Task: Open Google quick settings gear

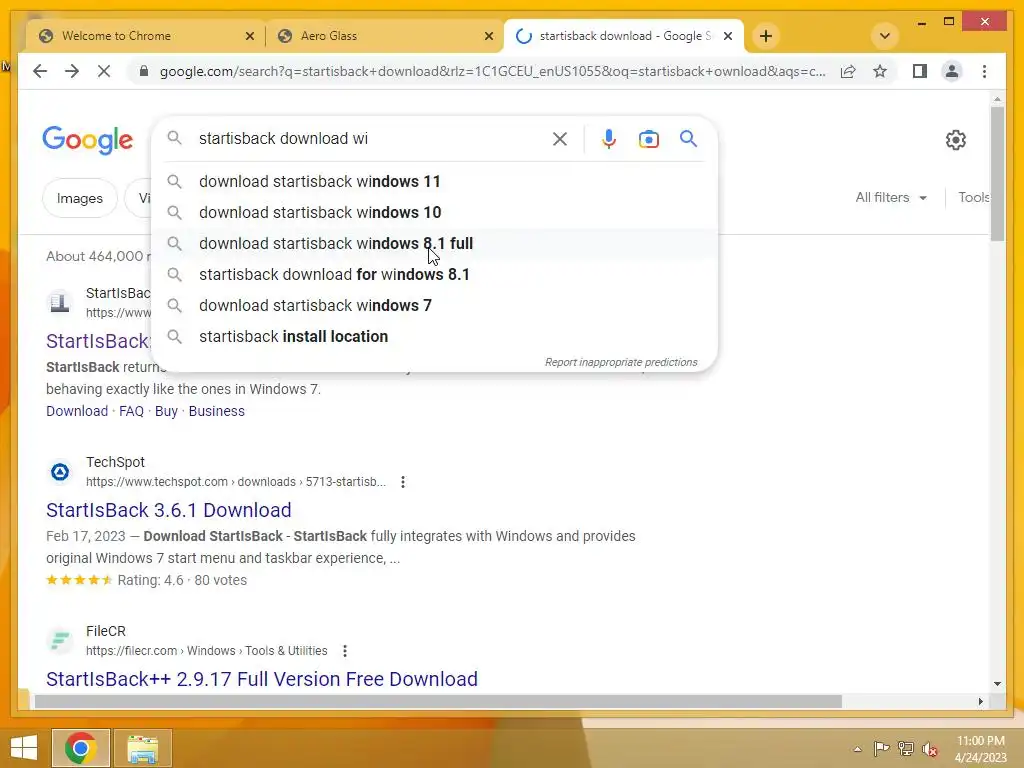Action: pos(955,139)
